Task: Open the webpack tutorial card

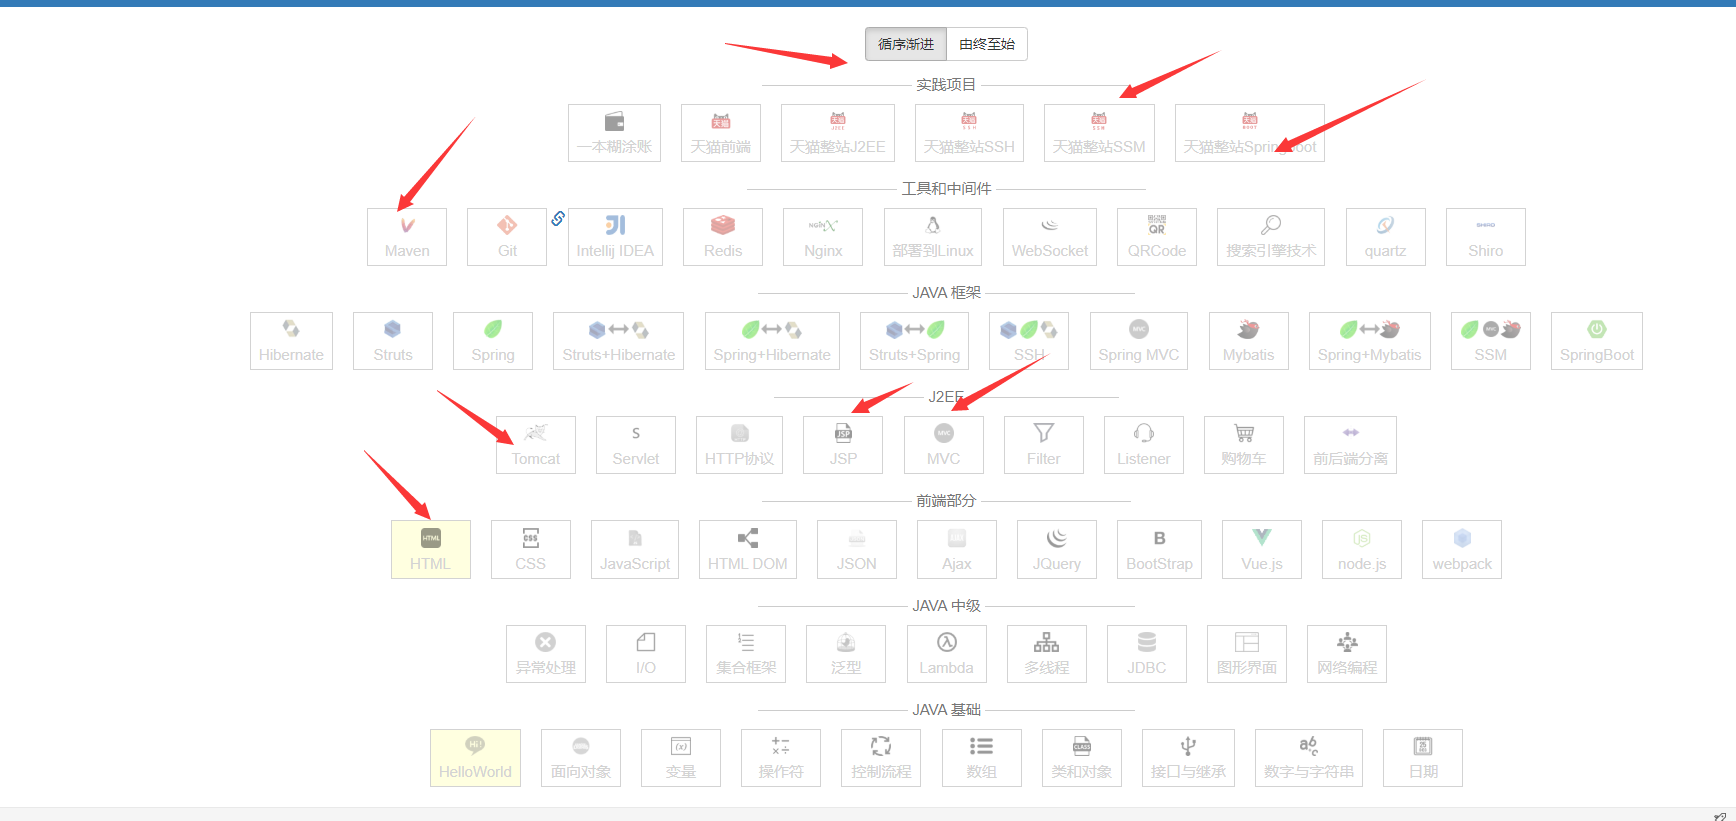Action: point(1462,549)
